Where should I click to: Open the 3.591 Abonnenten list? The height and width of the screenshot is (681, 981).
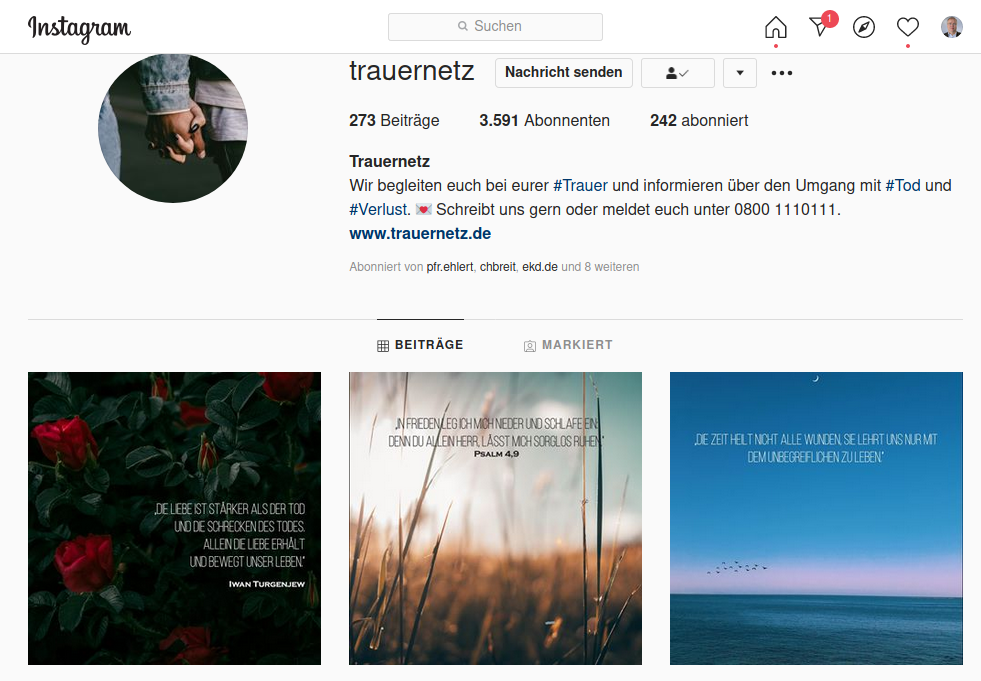point(544,120)
